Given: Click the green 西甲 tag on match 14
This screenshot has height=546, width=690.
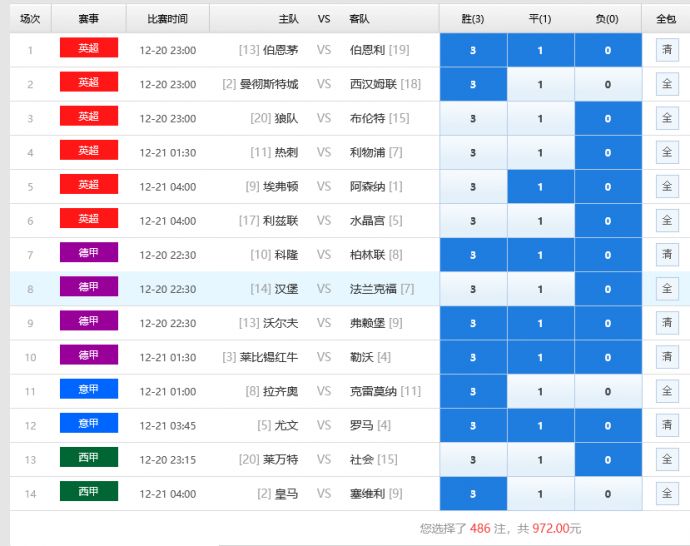Looking at the screenshot, I should point(89,491).
